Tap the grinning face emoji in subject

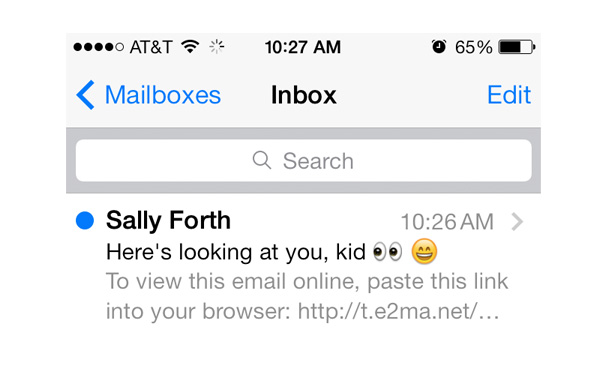point(424,251)
